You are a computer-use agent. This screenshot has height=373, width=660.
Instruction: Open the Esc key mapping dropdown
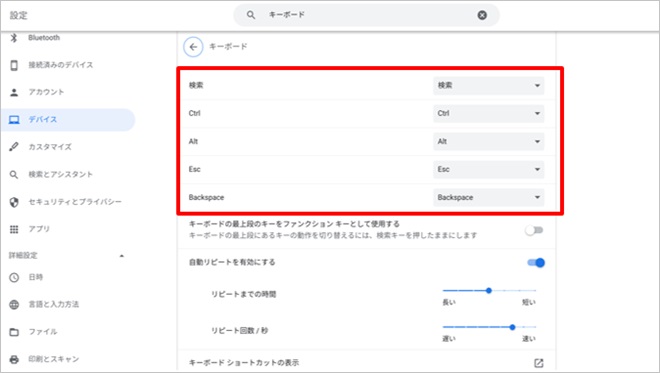click(488, 169)
